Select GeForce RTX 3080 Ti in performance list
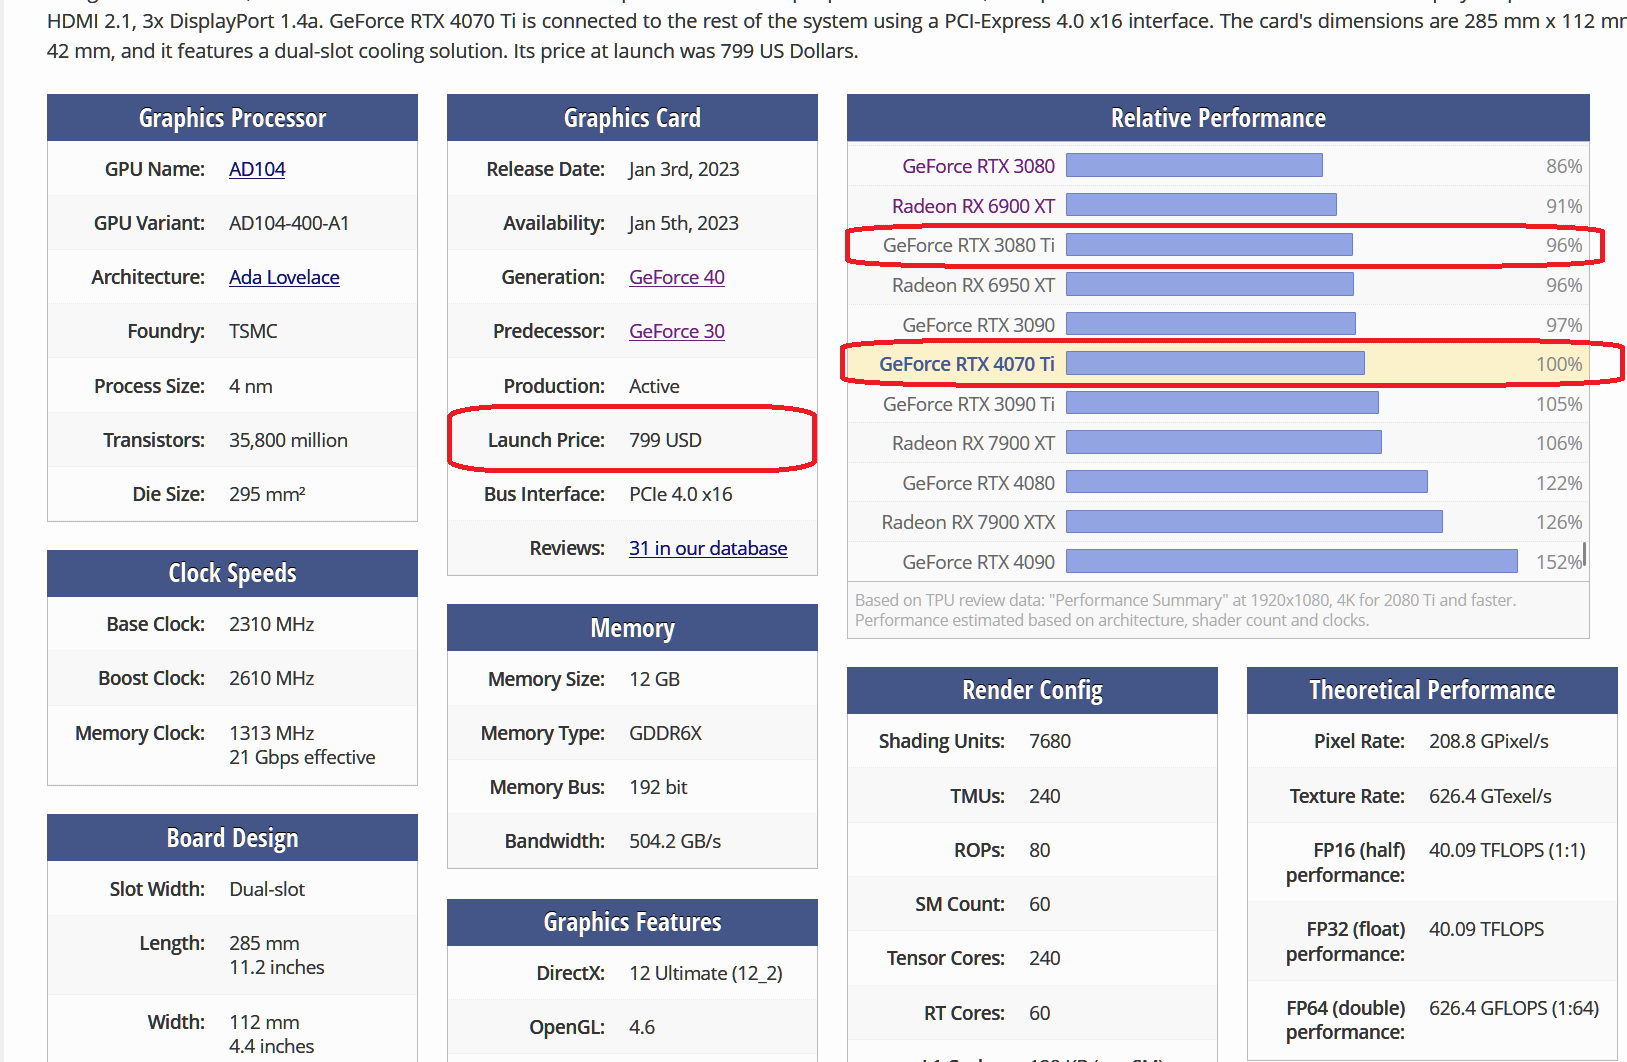This screenshot has height=1062, width=1627. tap(969, 245)
